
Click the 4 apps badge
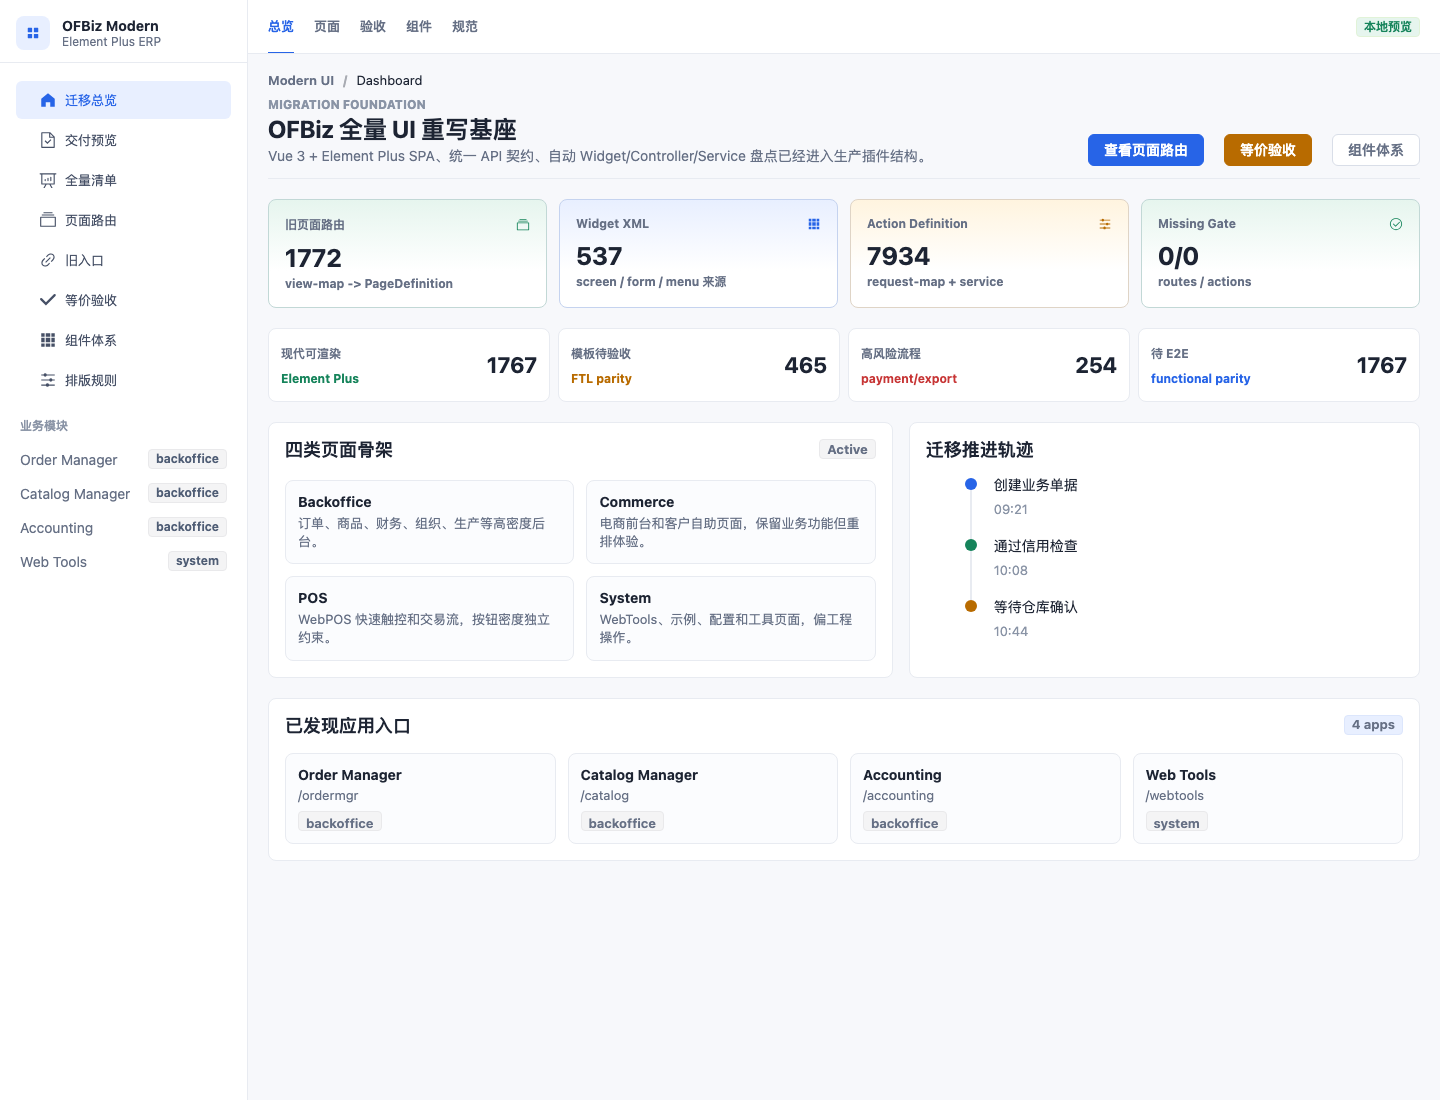point(1373,725)
